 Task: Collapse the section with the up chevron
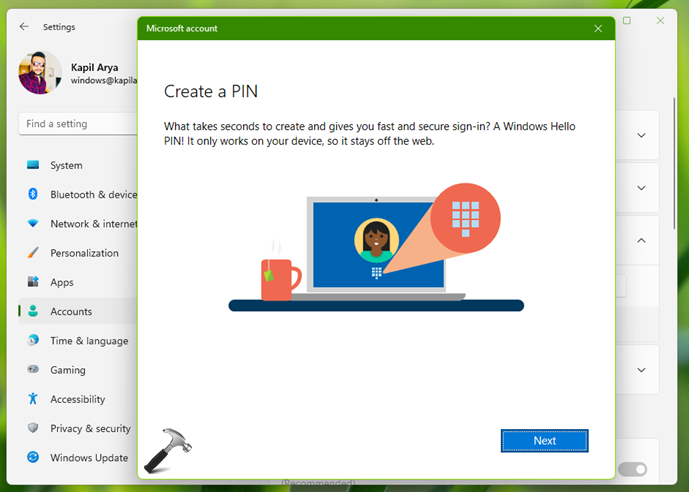point(641,241)
